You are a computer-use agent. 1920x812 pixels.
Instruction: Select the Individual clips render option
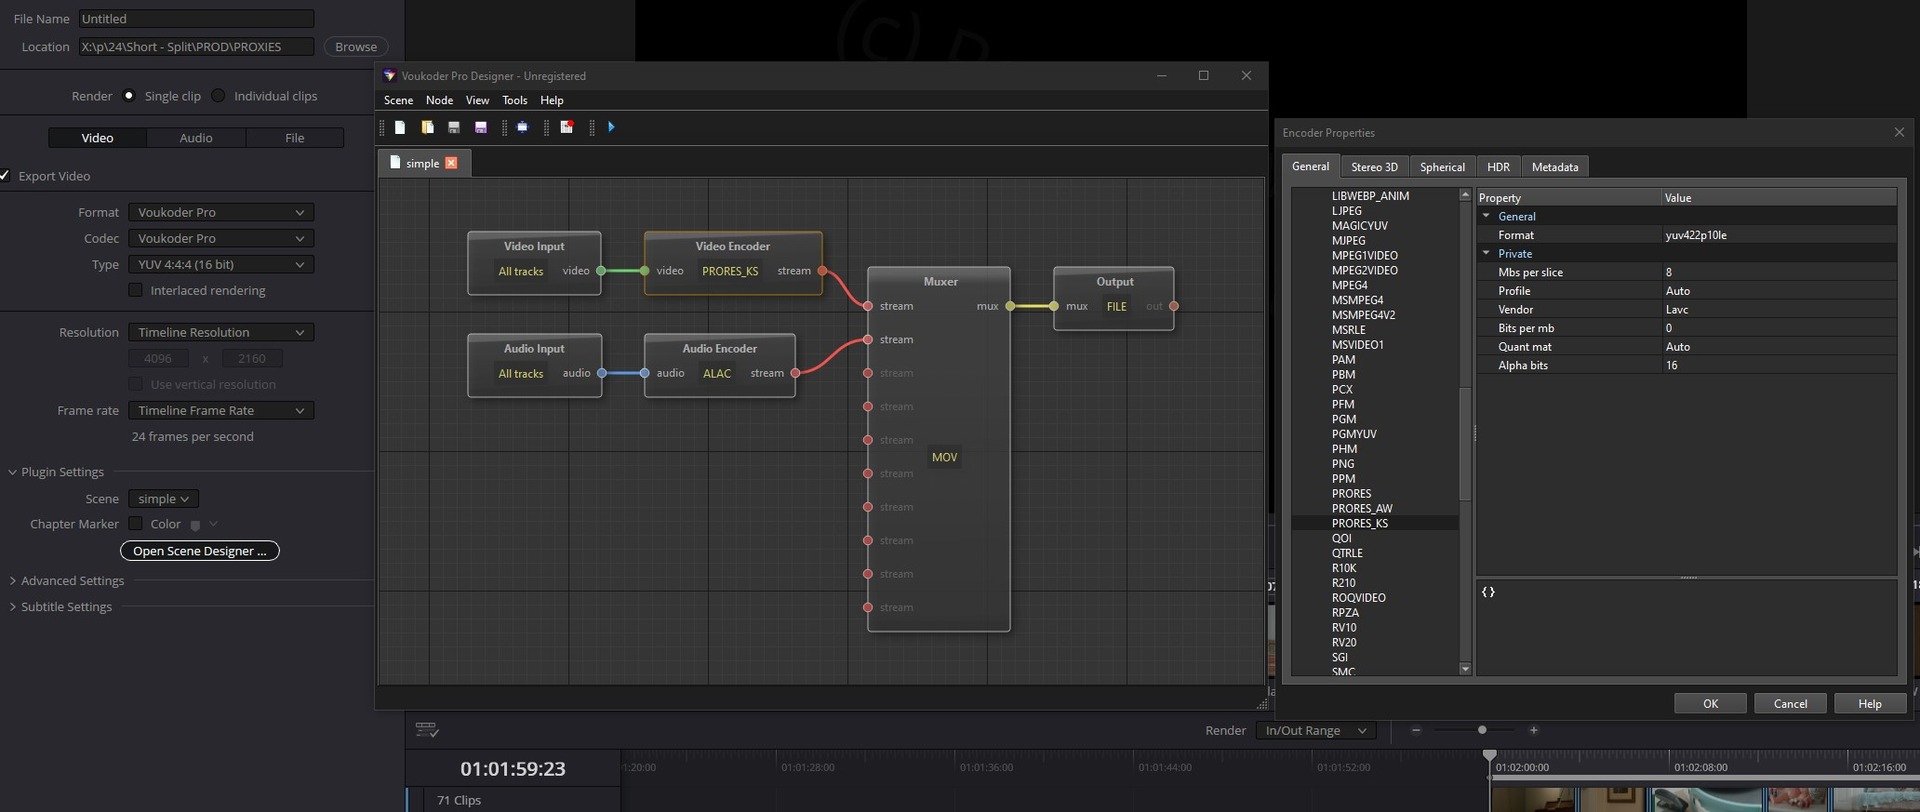pos(218,96)
